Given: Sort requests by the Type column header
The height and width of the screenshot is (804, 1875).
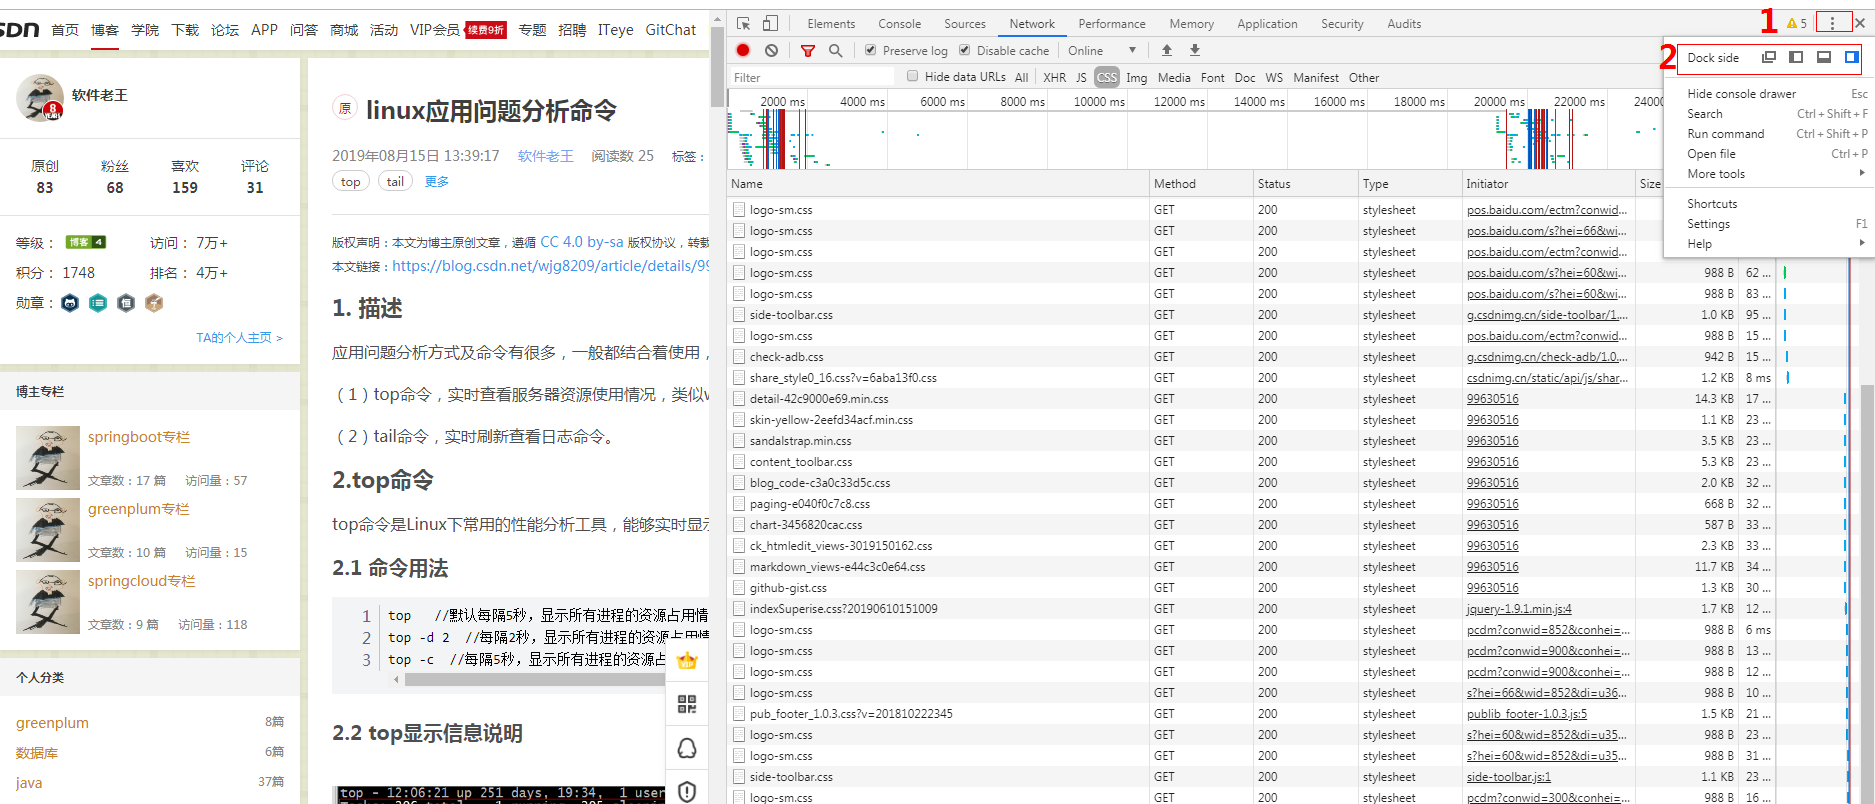Looking at the screenshot, I should [x=1410, y=184].
